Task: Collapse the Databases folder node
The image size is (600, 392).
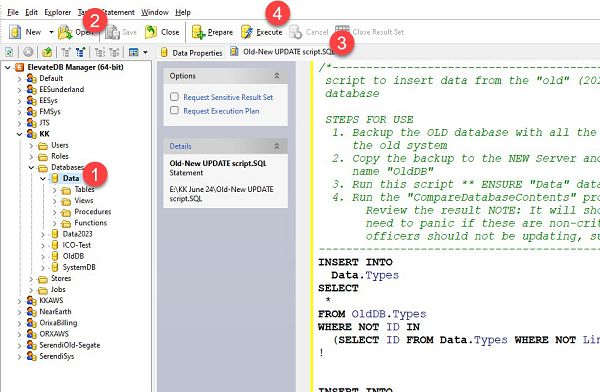Action: click(31, 168)
